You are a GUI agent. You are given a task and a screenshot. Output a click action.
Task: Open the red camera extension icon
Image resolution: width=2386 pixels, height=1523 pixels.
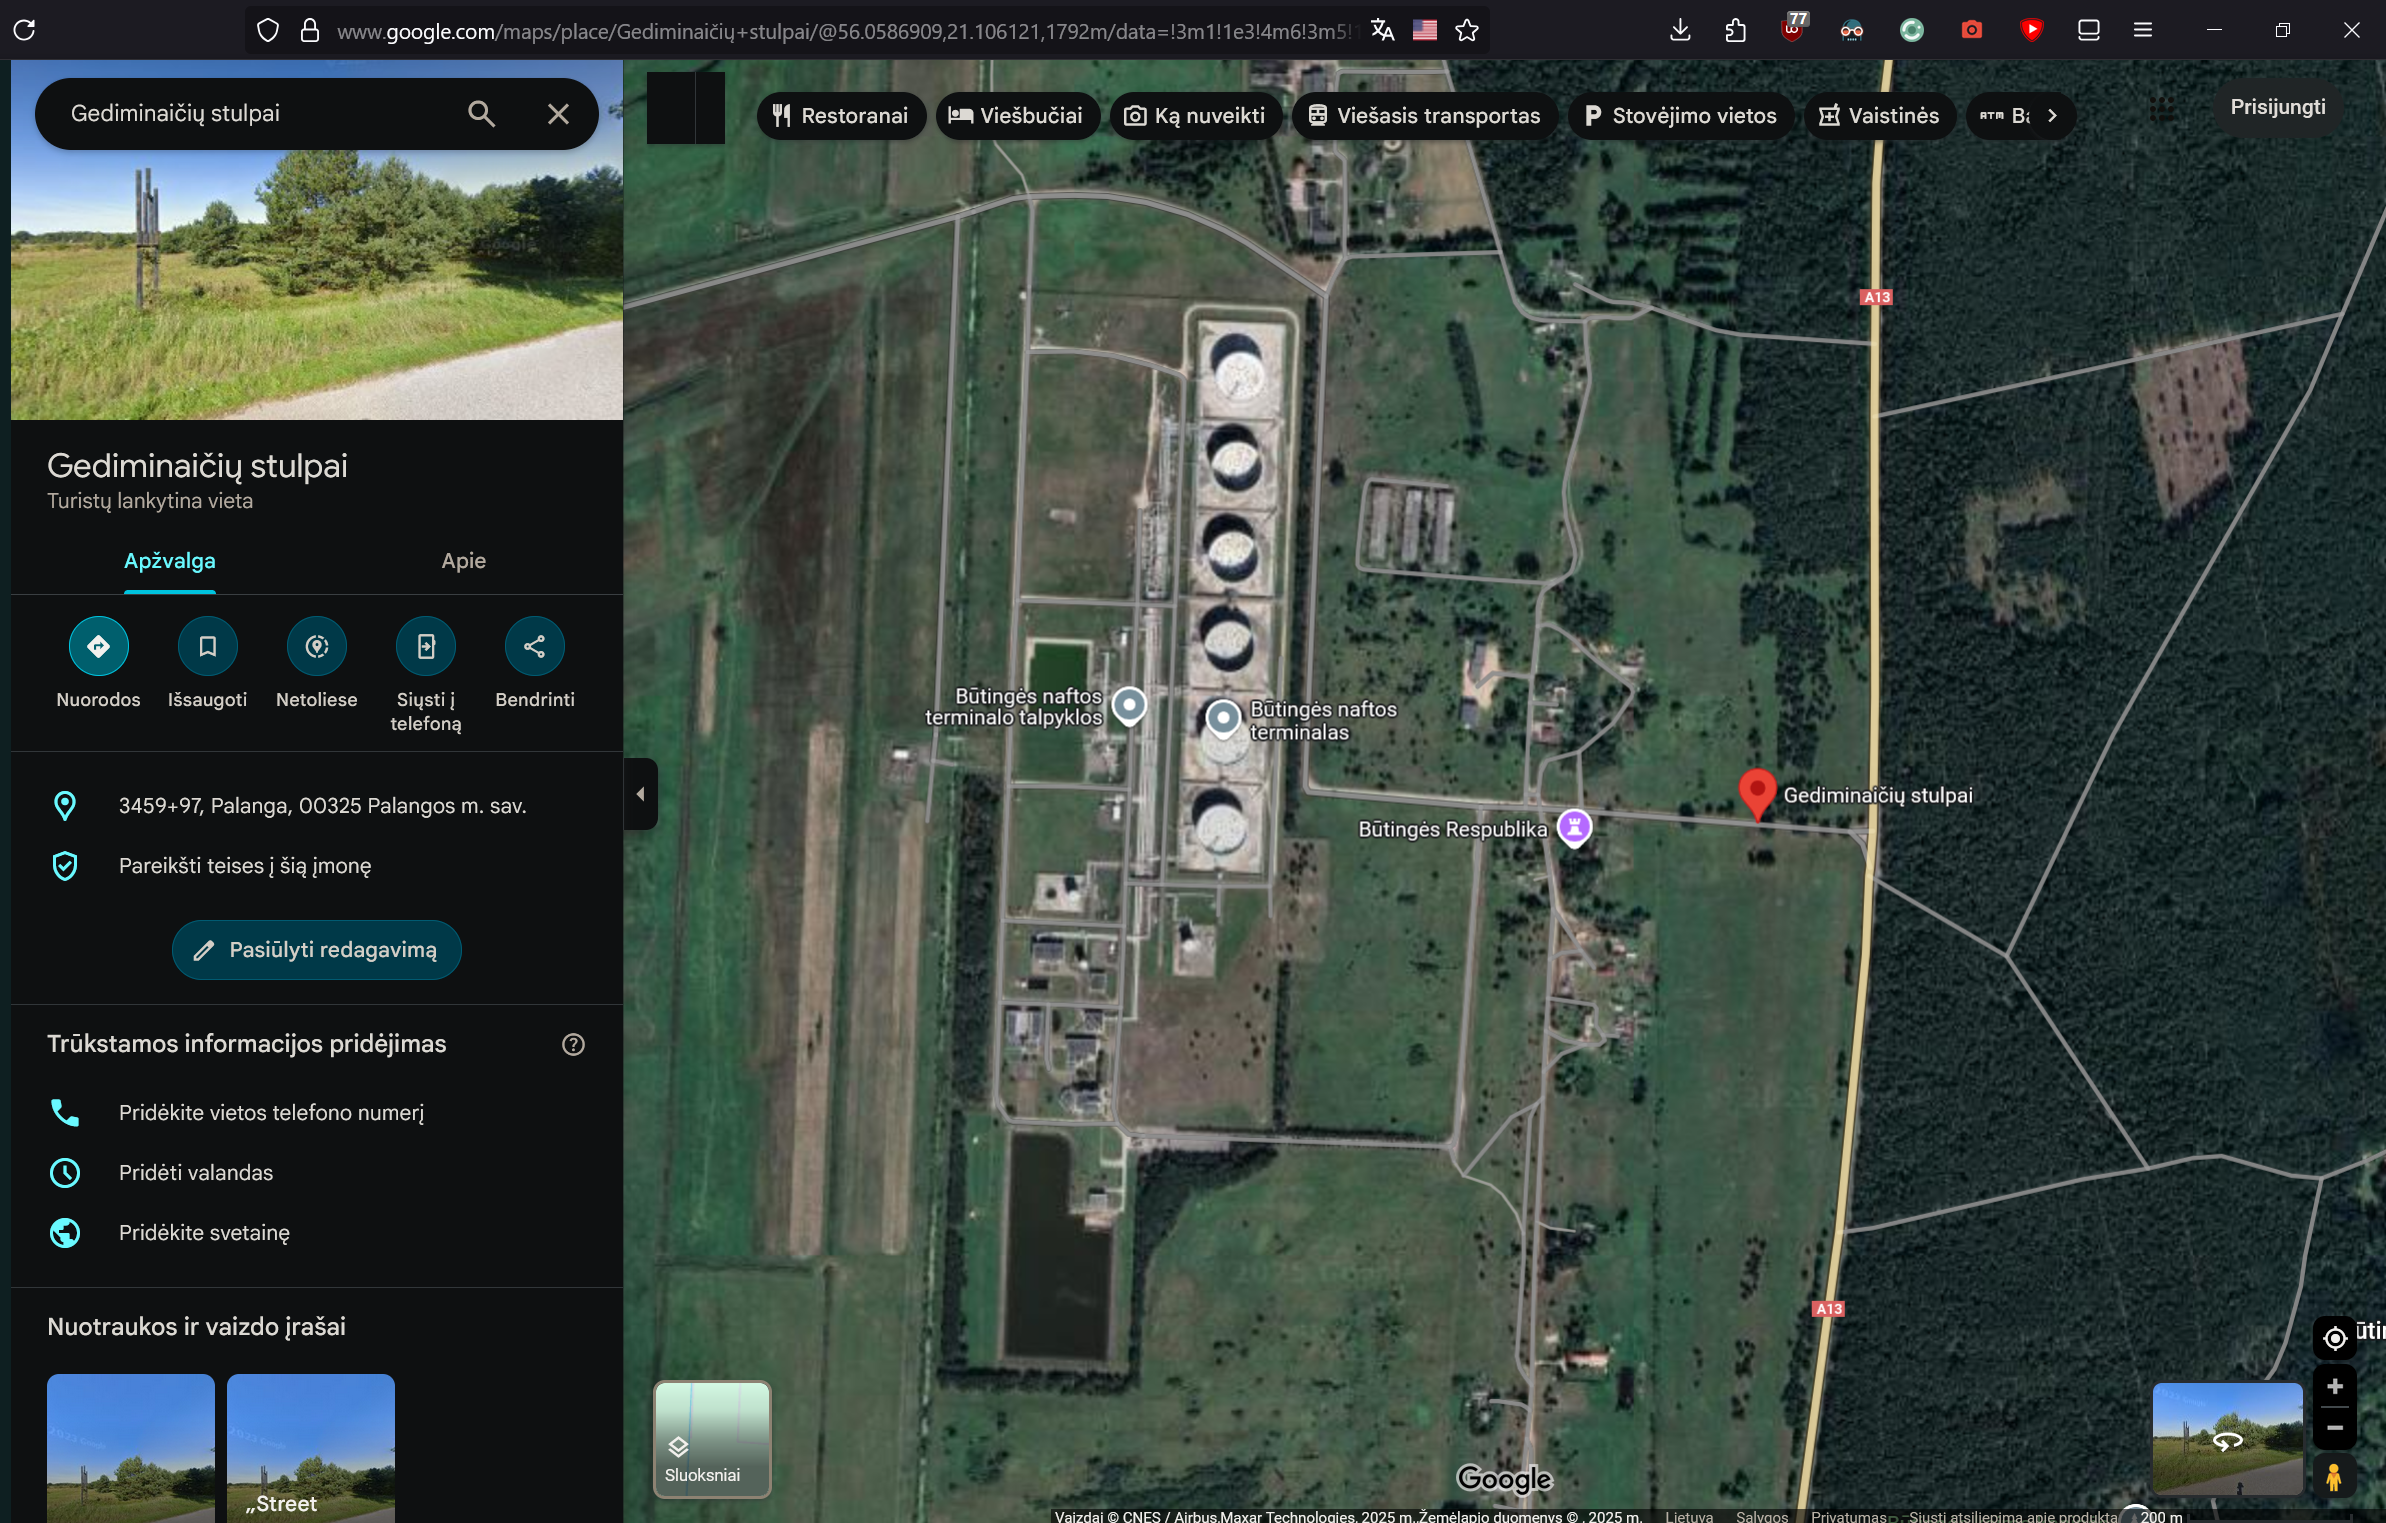(x=1971, y=30)
